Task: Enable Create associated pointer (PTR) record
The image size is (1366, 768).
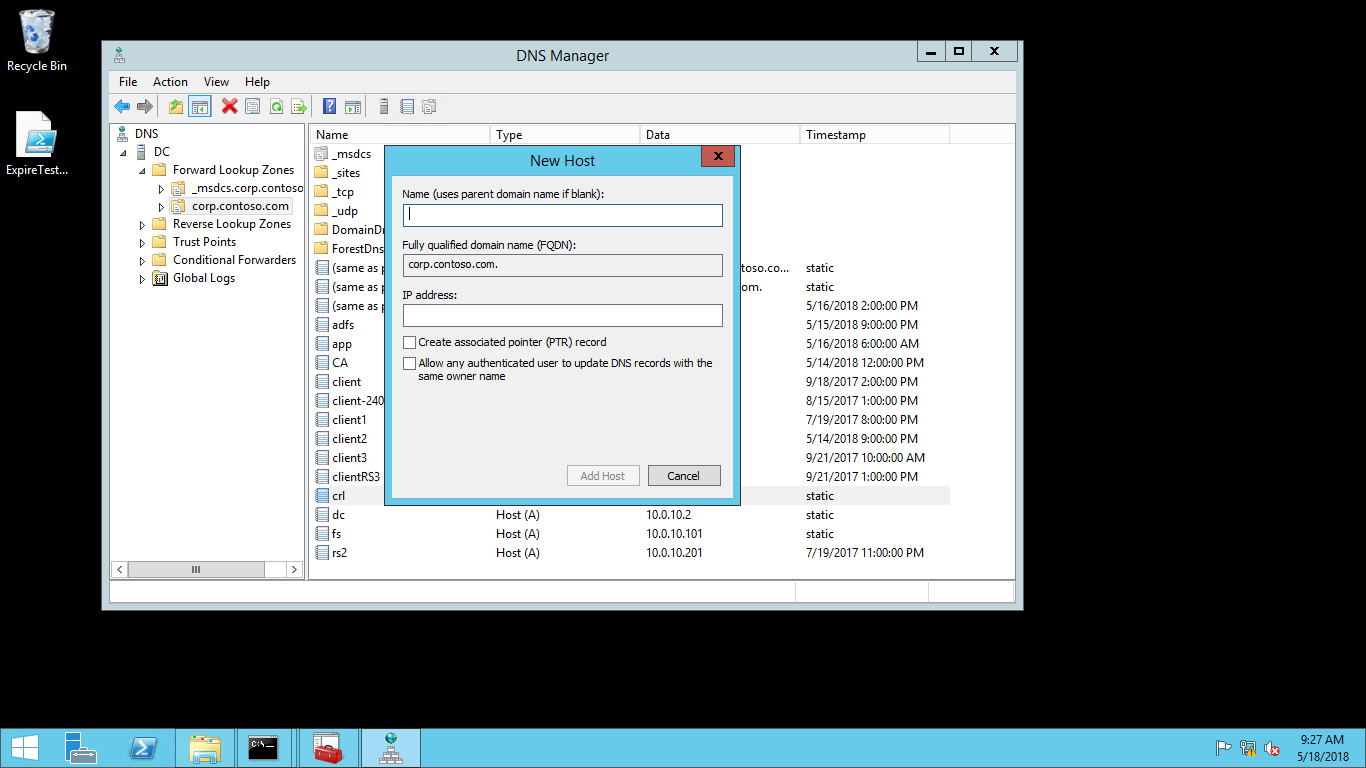Action: (410, 342)
